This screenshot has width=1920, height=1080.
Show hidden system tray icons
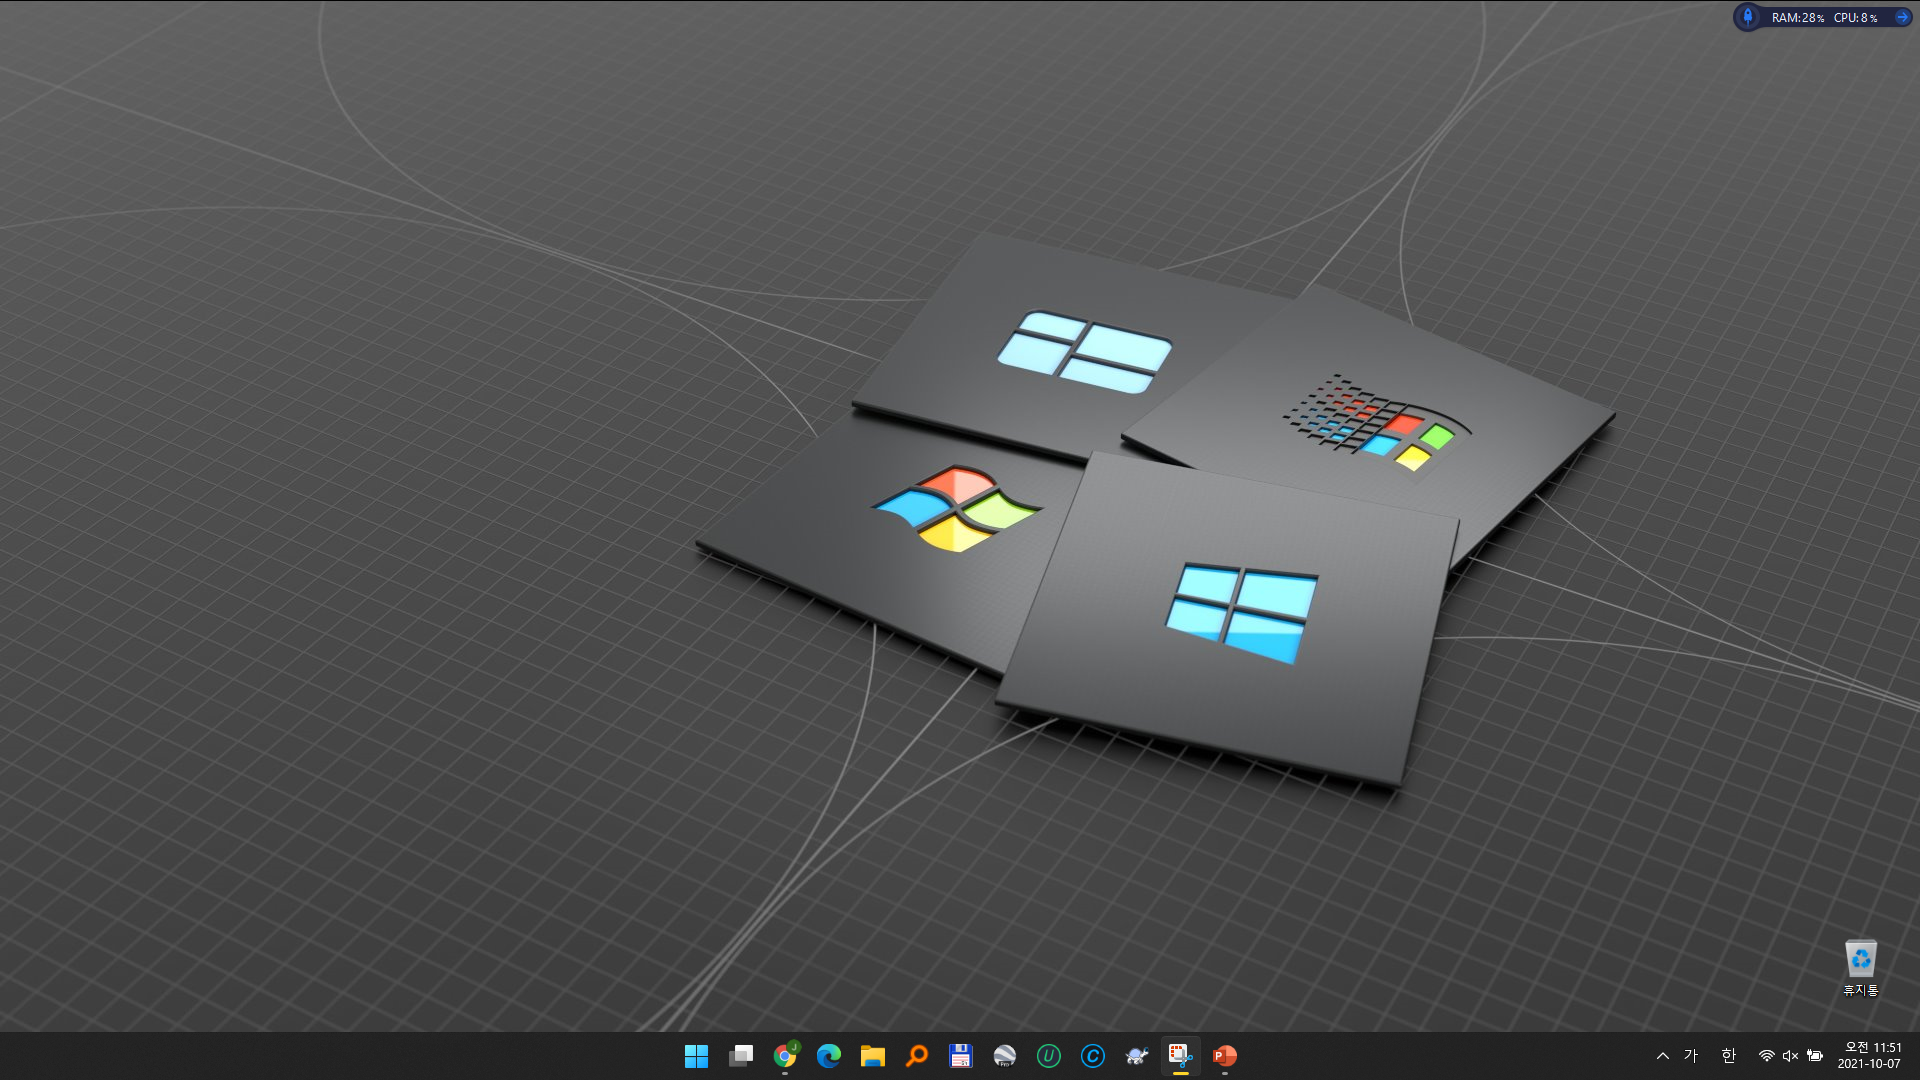[x=1663, y=1056]
